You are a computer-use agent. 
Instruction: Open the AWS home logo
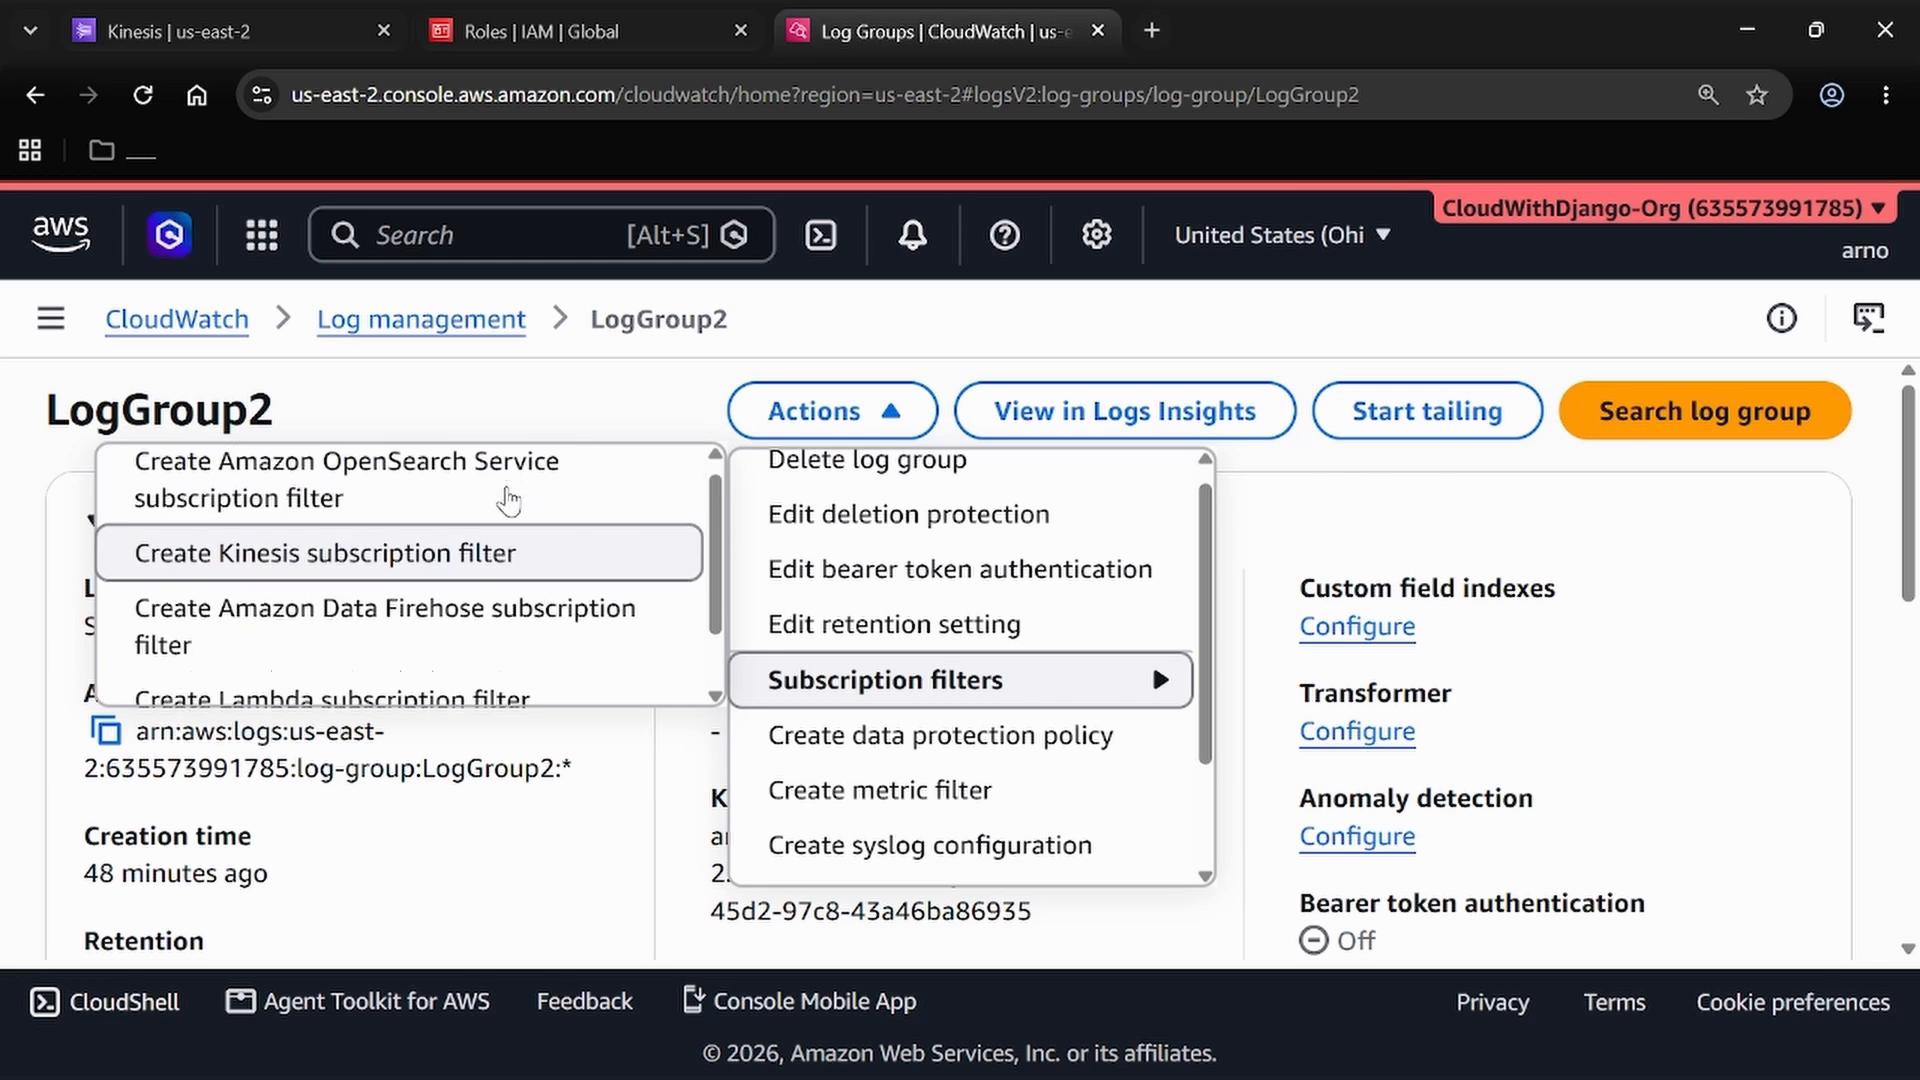point(61,234)
